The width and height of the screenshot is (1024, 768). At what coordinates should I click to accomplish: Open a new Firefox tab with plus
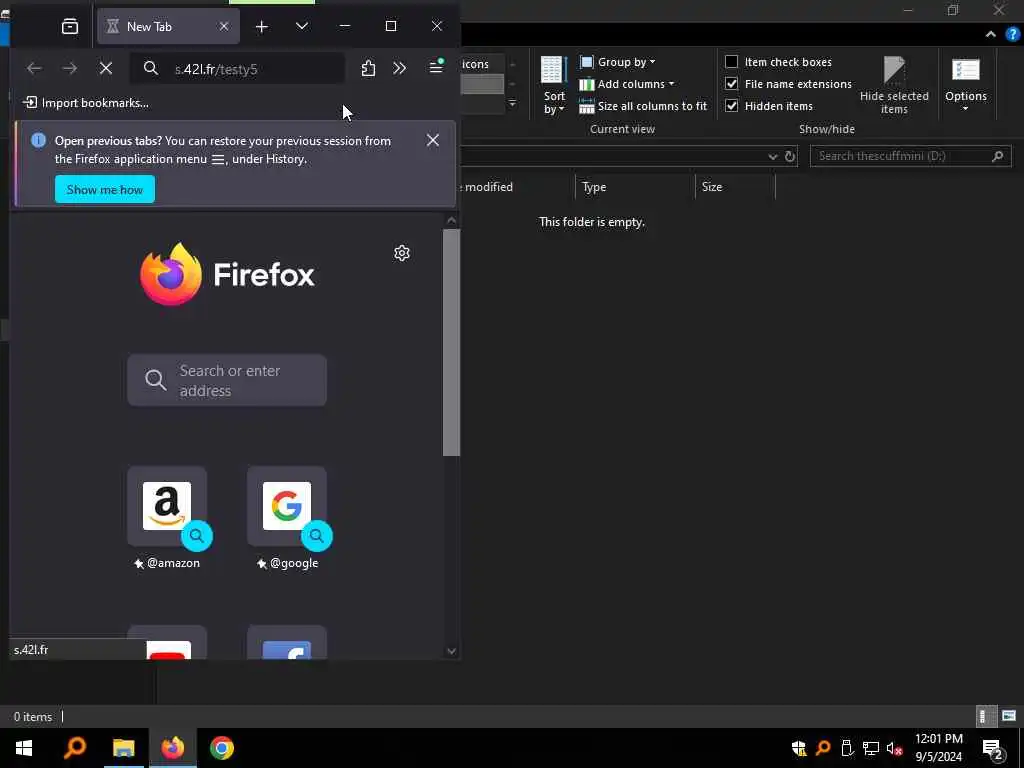pyautogui.click(x=261, y=26)
